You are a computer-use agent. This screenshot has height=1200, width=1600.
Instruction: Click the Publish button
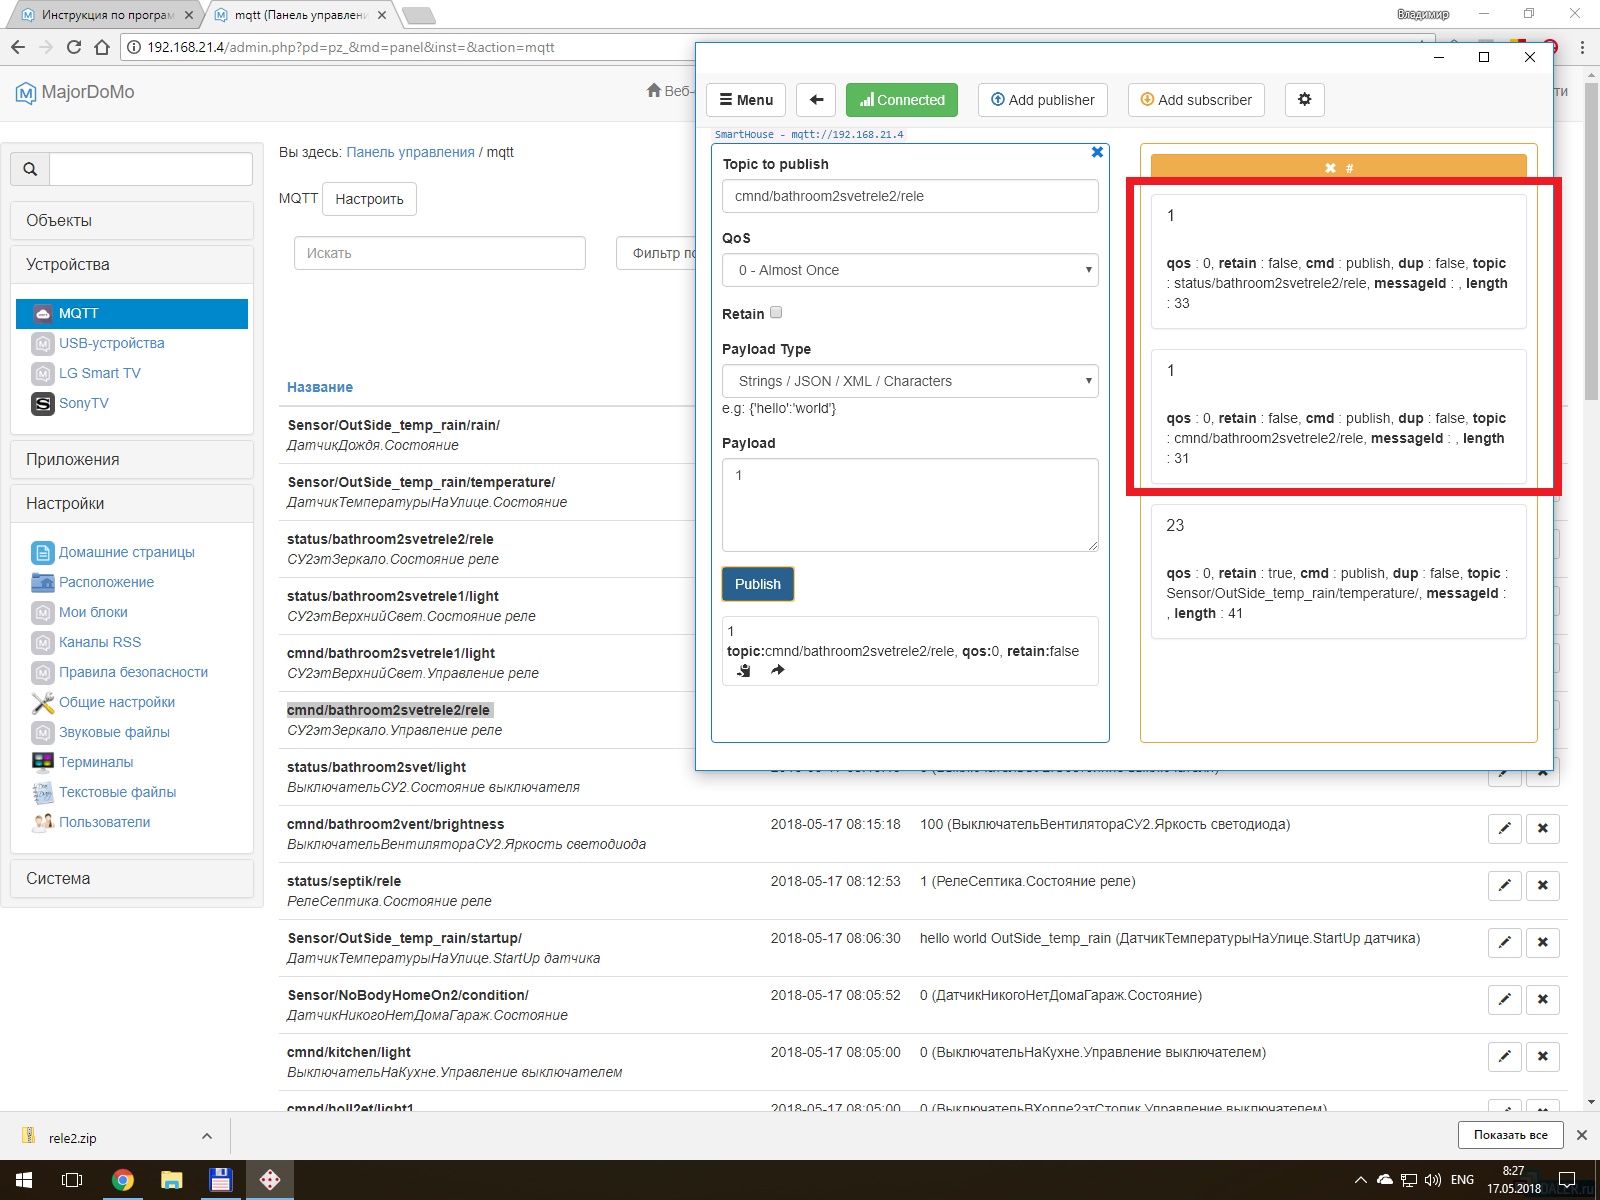coord(758,584)
